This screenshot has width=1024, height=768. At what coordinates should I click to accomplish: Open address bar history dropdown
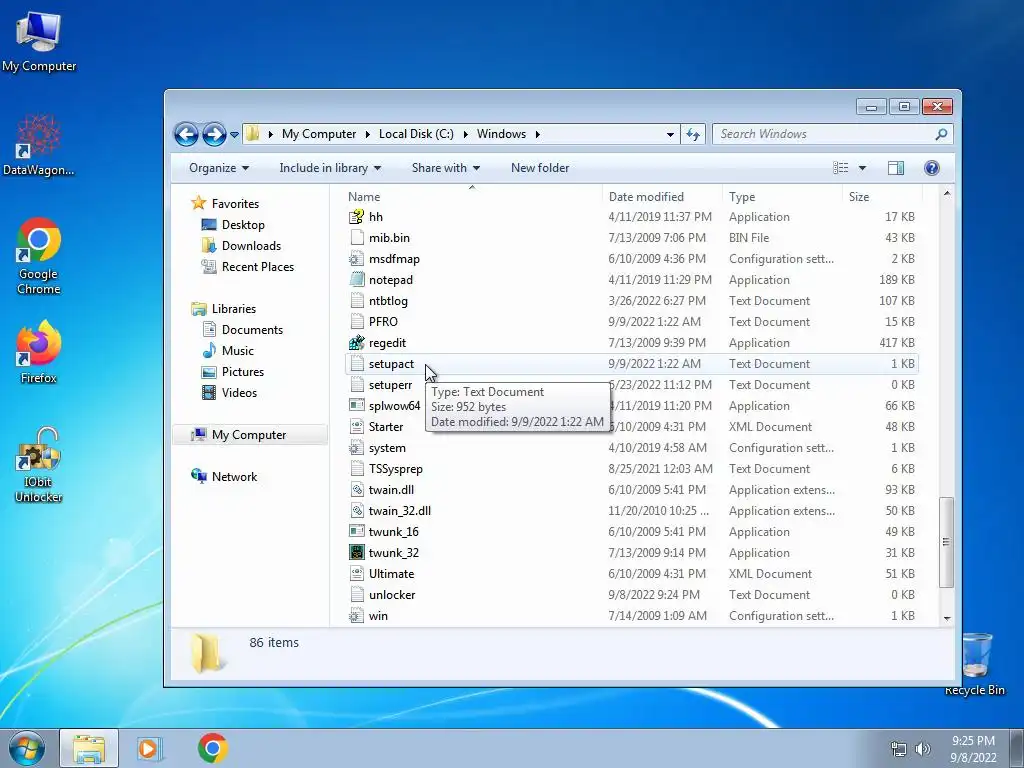(x=670, y=135)
